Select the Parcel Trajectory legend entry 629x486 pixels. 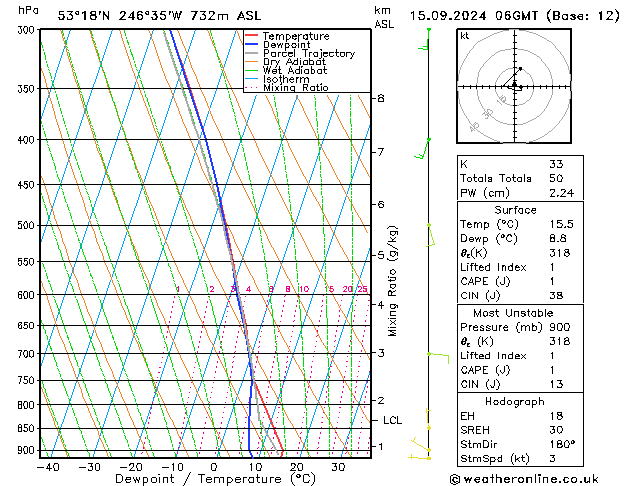[x=309, y=53]
